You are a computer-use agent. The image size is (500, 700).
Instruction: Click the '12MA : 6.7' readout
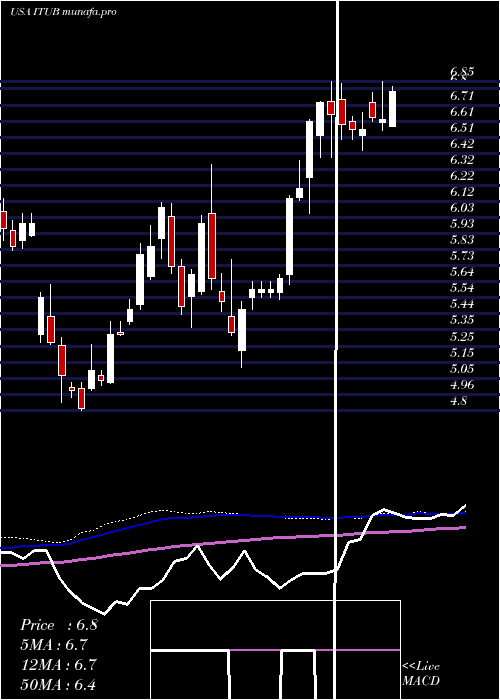point(57,664)
